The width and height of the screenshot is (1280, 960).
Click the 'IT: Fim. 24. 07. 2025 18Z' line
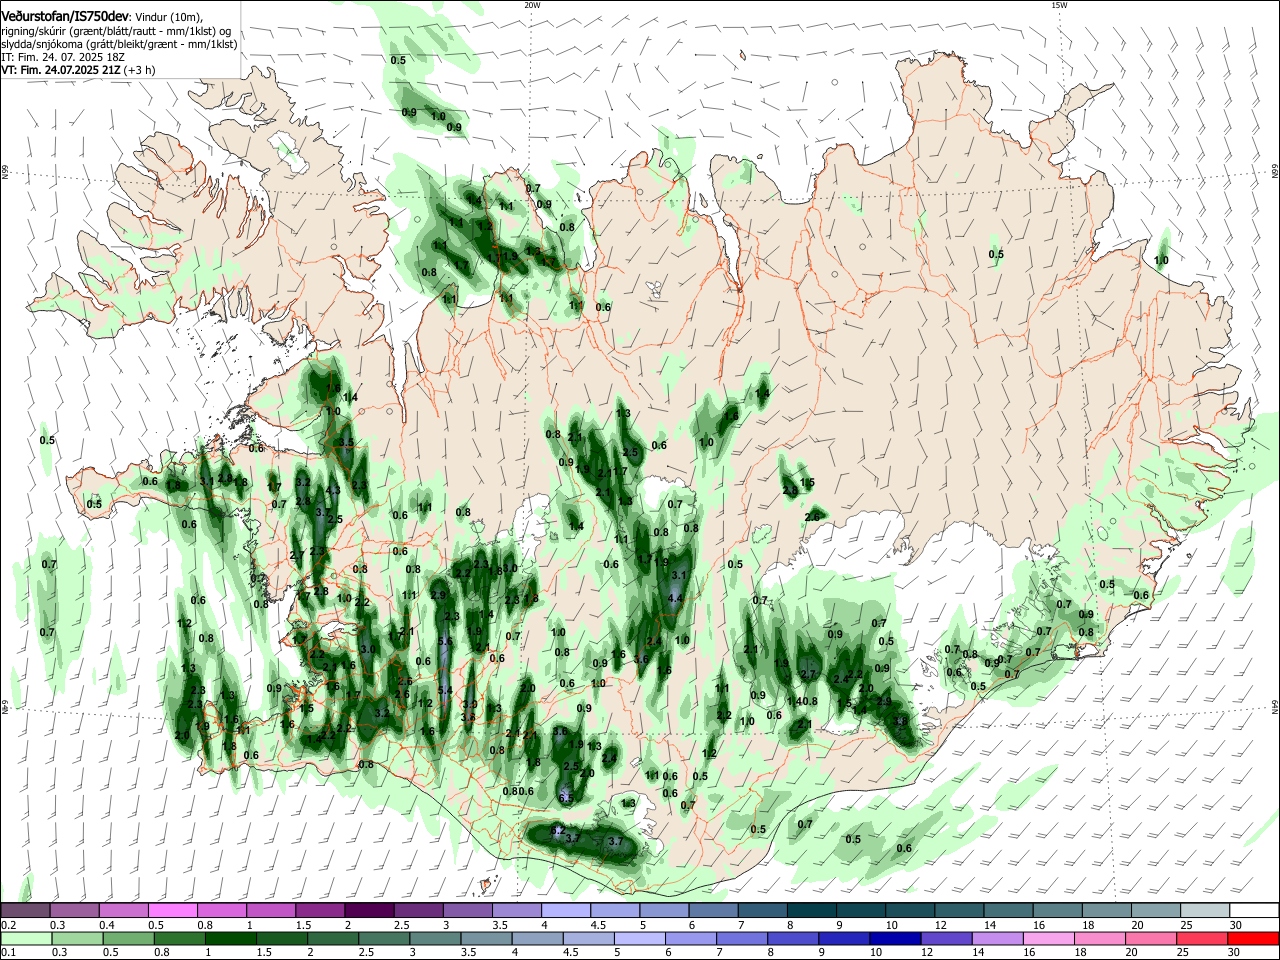pos(61,58)
